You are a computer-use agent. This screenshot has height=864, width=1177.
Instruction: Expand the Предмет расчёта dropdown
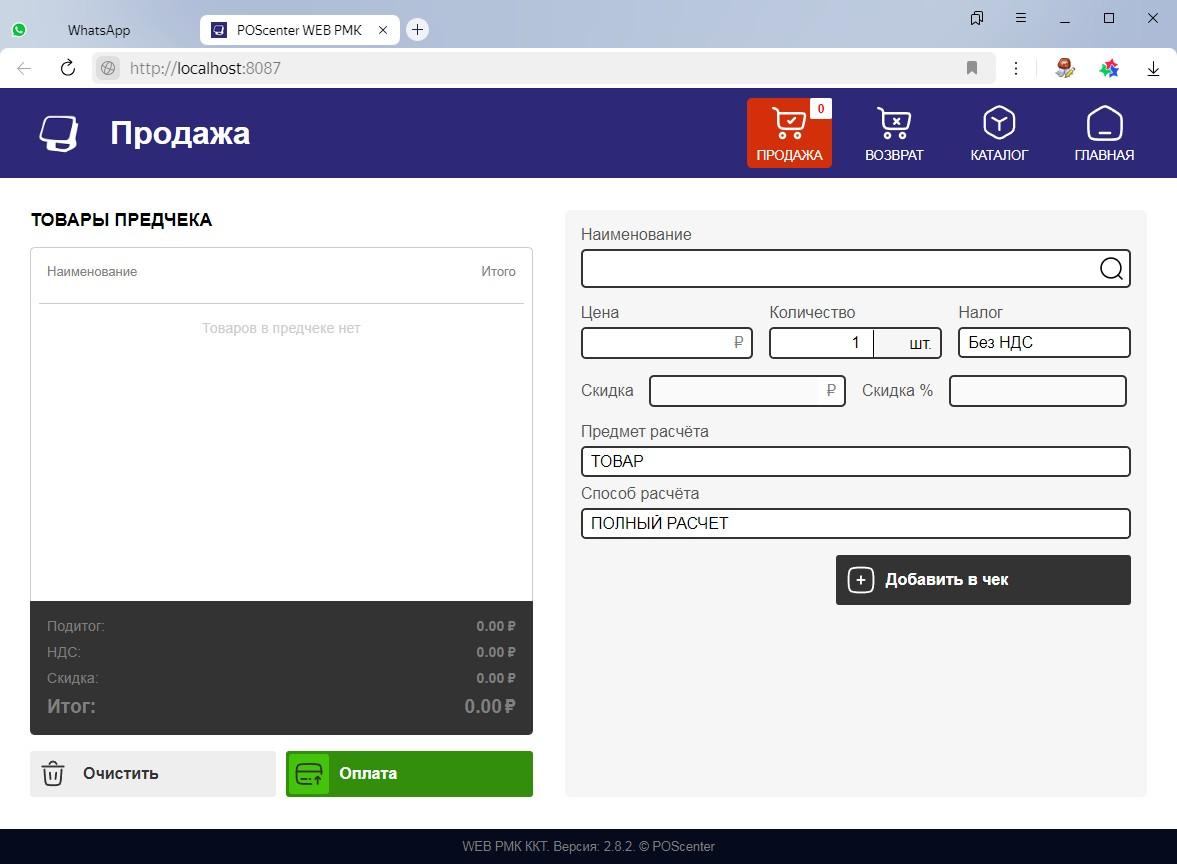click(855, 461)
